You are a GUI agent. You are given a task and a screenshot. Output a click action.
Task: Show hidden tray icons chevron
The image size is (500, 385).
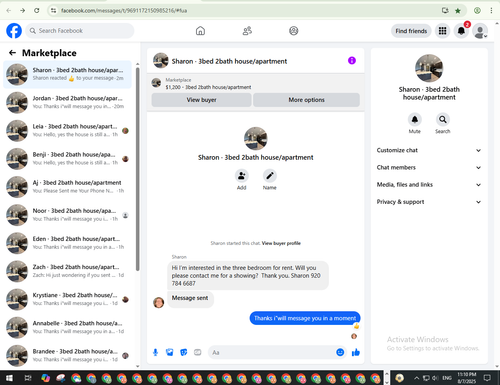pyautogui.click(x=416, y=378)
